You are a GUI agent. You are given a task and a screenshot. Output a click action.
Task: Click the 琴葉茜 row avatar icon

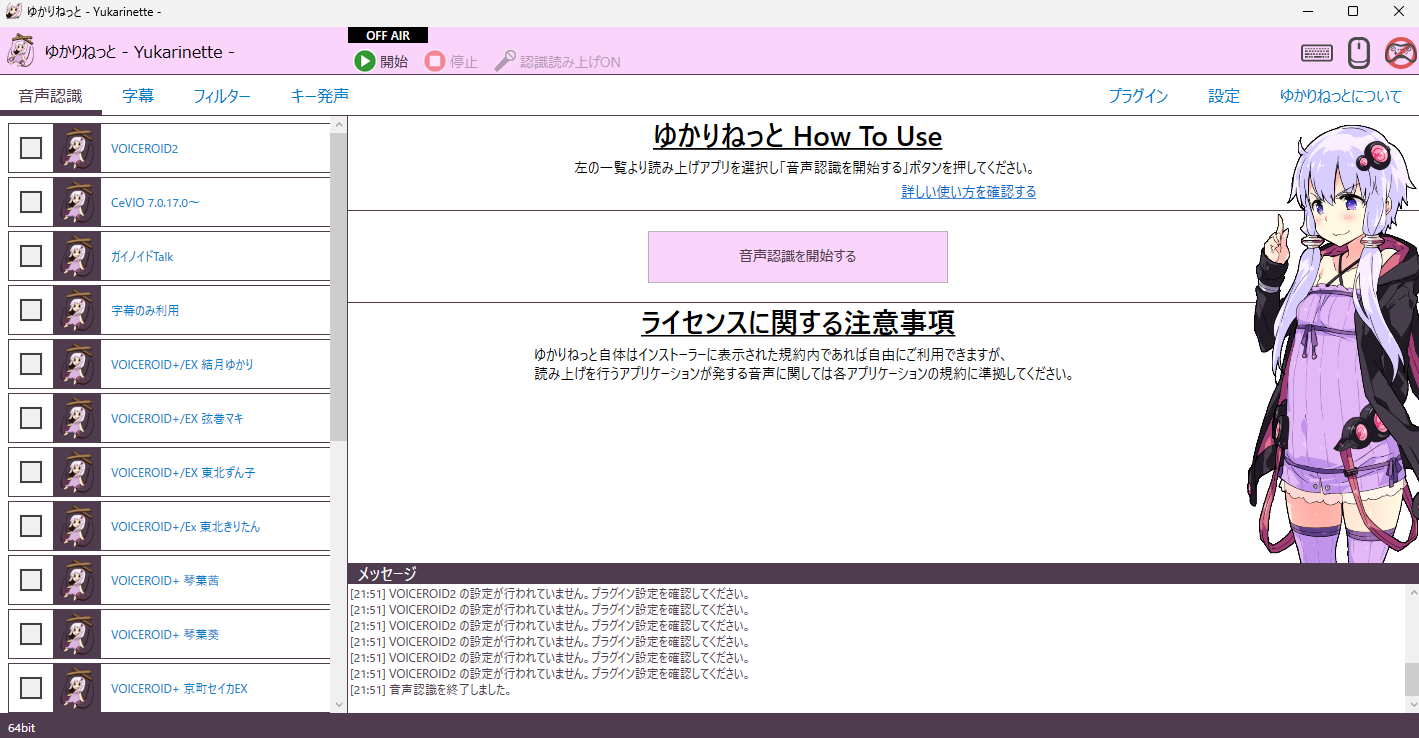click(77, 580)
